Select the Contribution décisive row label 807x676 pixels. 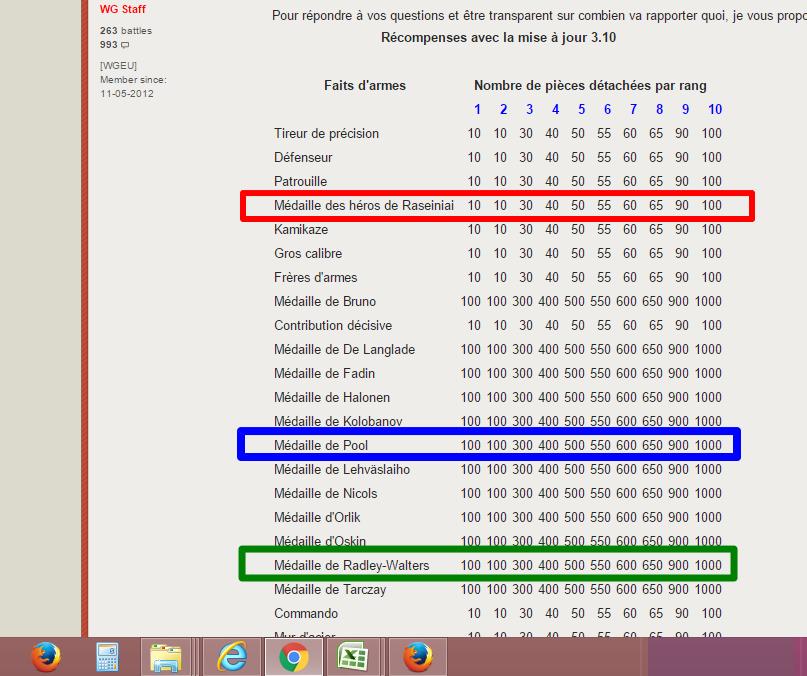333,325
